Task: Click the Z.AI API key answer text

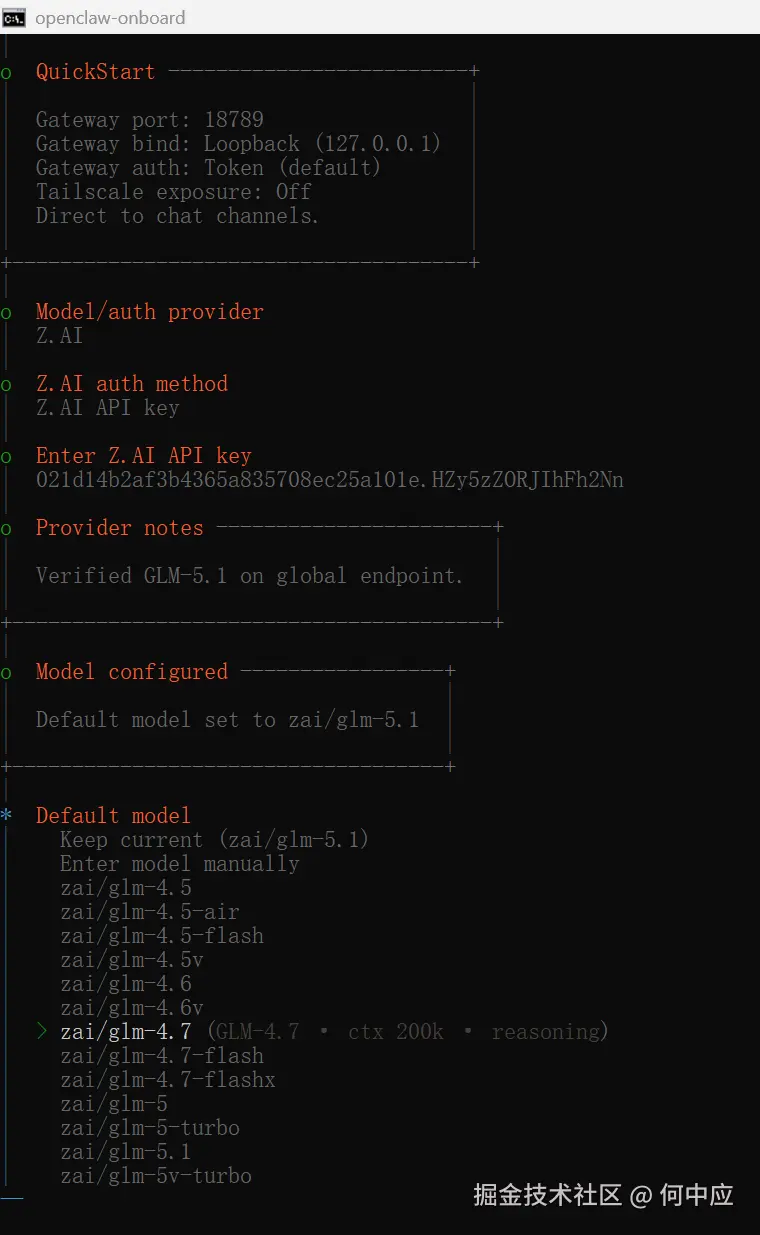Action: tap(107, 408)
